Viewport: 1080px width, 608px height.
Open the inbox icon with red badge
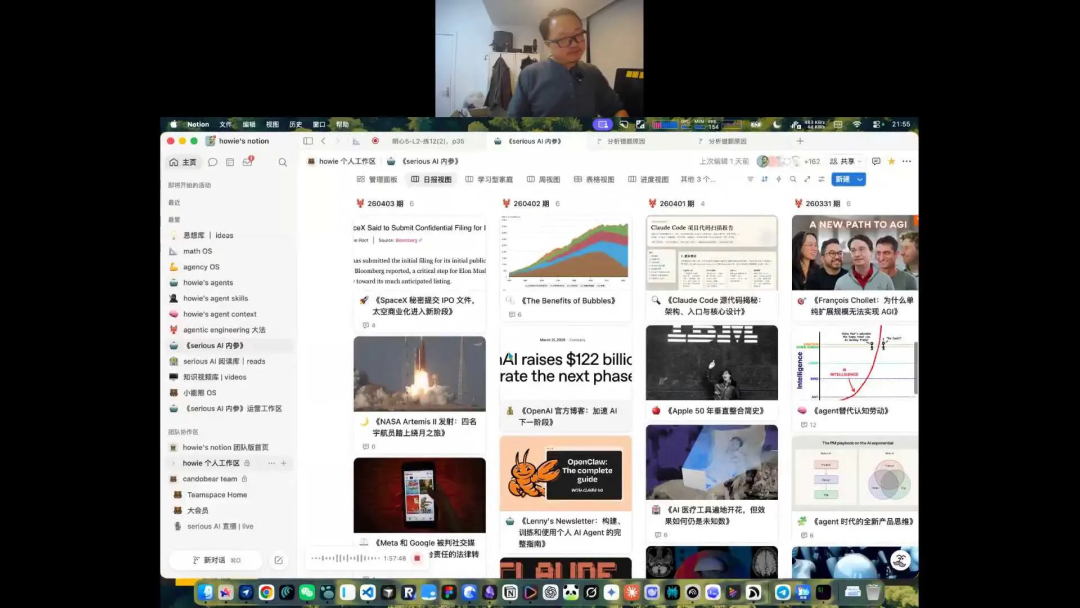coord(247,162)
